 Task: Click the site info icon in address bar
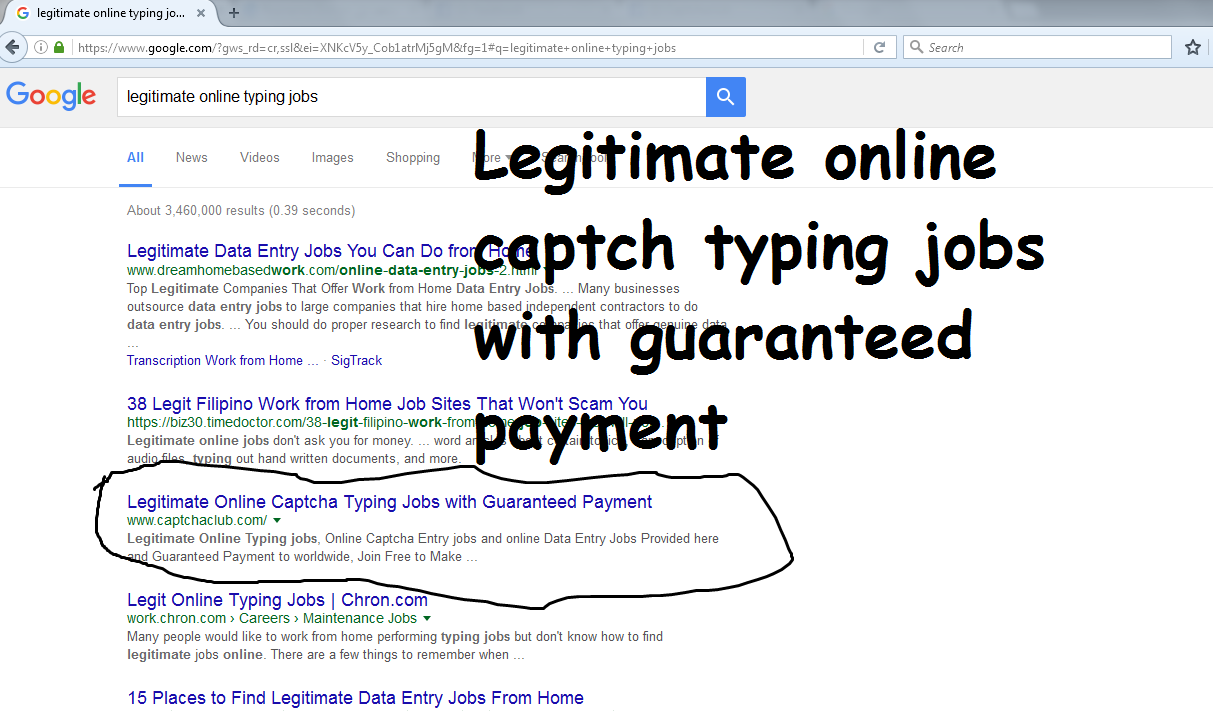coord(41,47)
